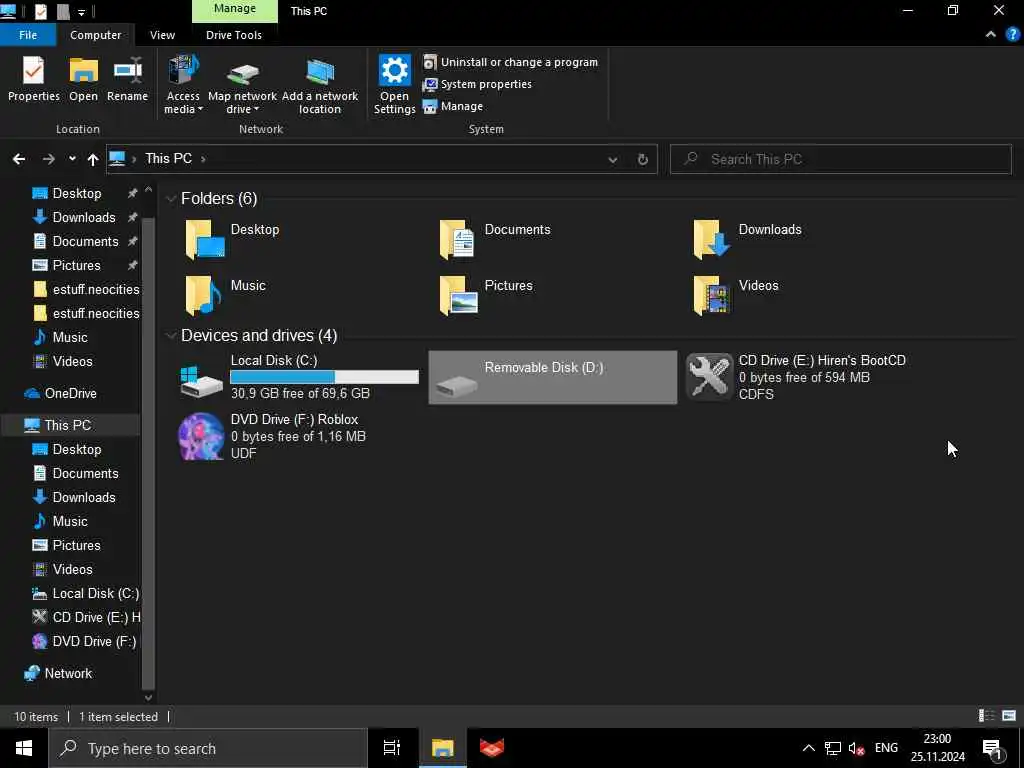Click the Windows Start button
The width and height of the screenshot is (1024, 768).
click(x=24, y=748)
